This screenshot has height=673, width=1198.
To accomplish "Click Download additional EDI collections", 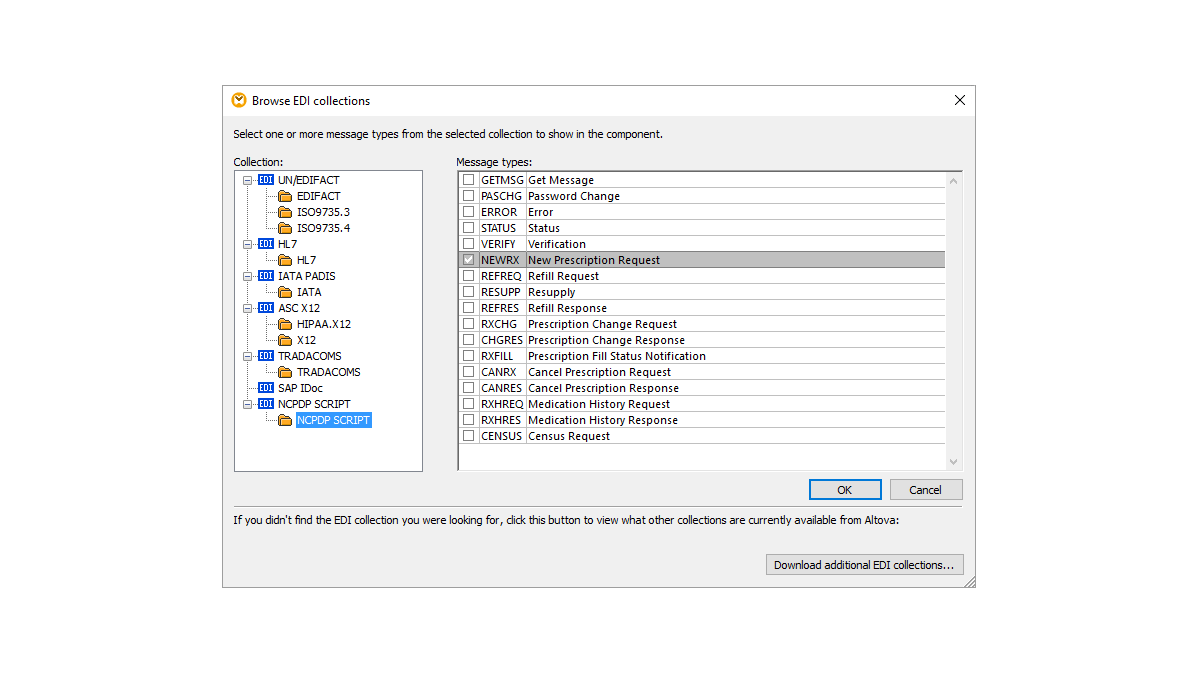I will click(x=865, y=564).
